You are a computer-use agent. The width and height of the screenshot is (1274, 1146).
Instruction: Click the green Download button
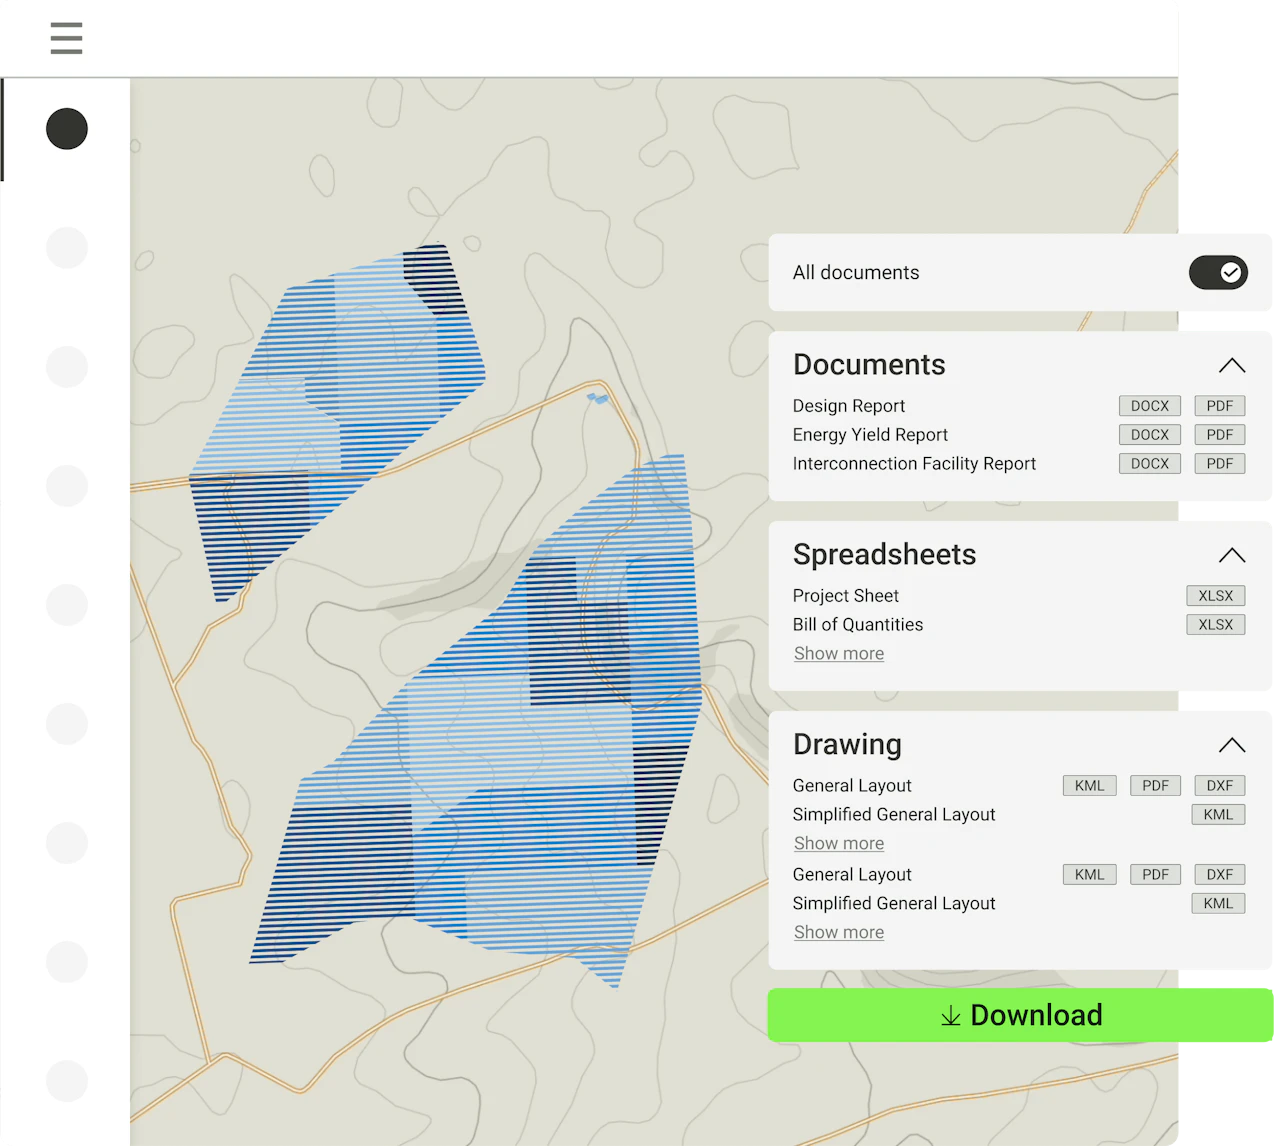(x=1020, y=1015)
